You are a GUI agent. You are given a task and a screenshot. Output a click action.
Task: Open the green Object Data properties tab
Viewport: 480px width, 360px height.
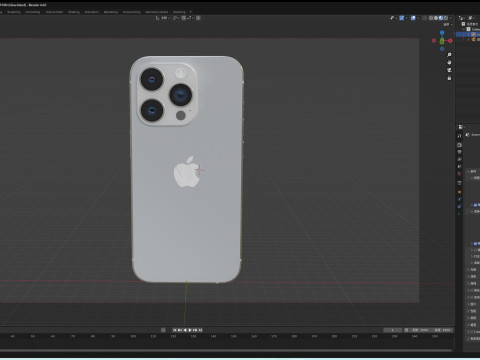(459, 213)
